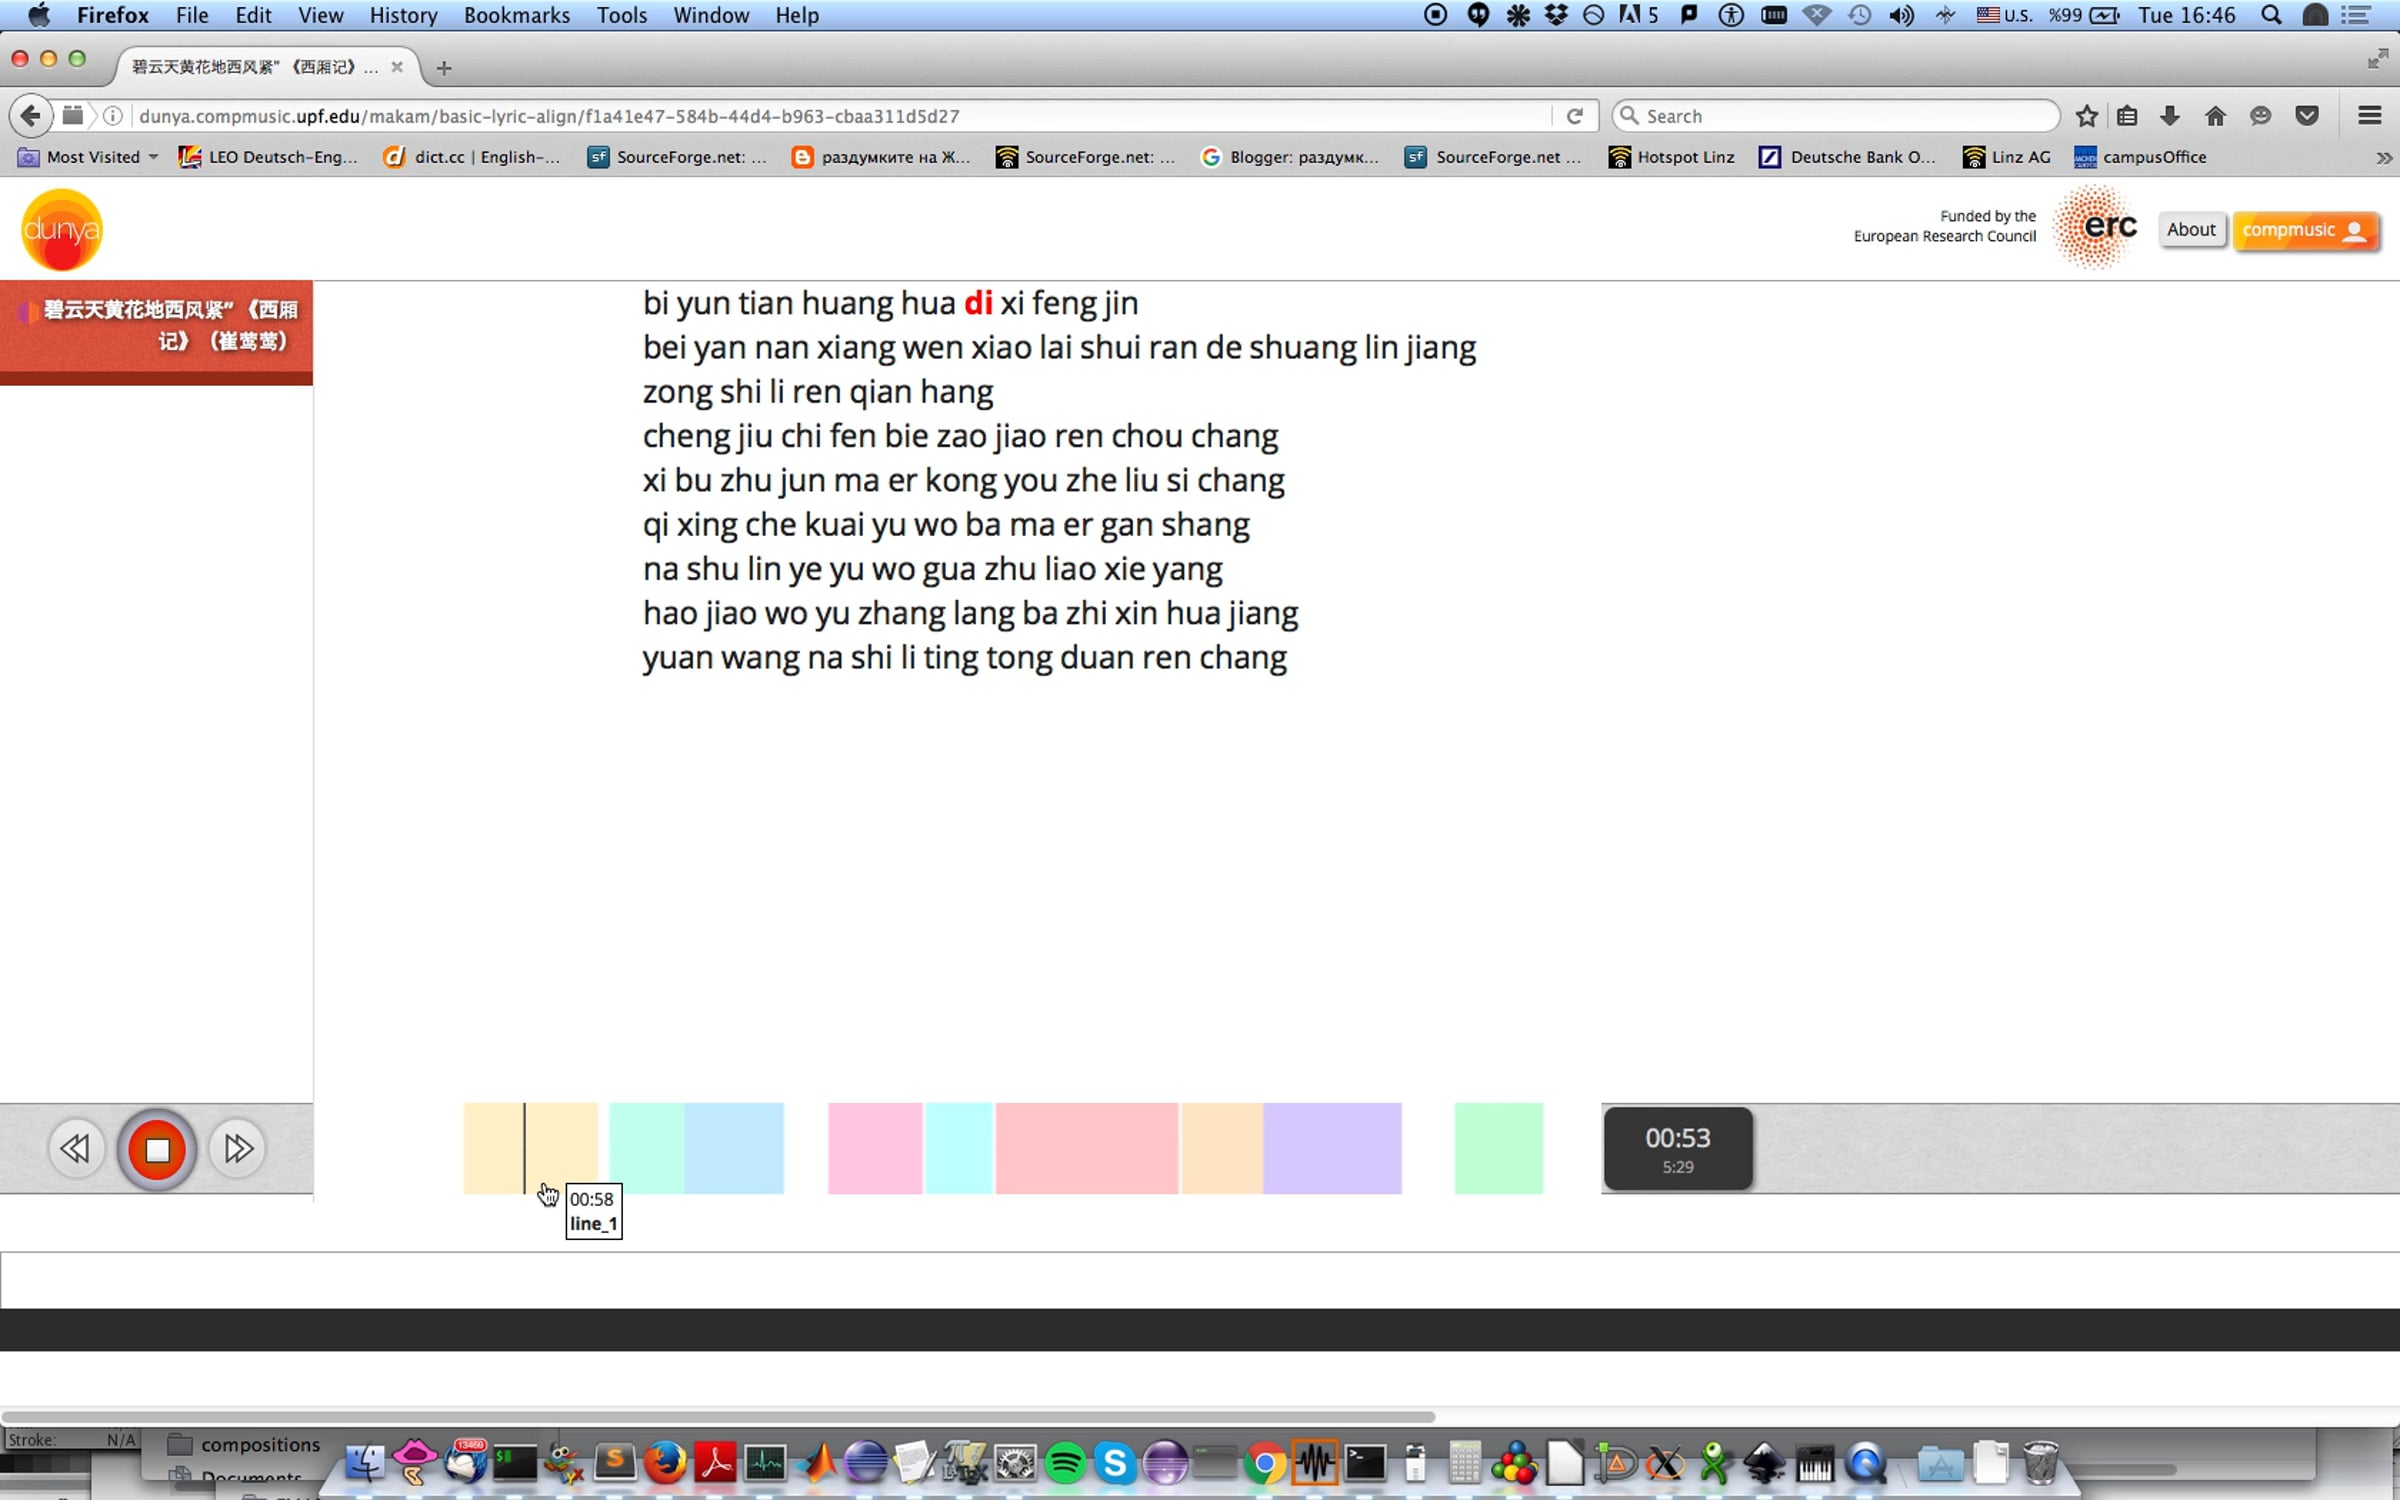
Task: Open Spotify from the dock
Action: click(x=1065, y=1463)
